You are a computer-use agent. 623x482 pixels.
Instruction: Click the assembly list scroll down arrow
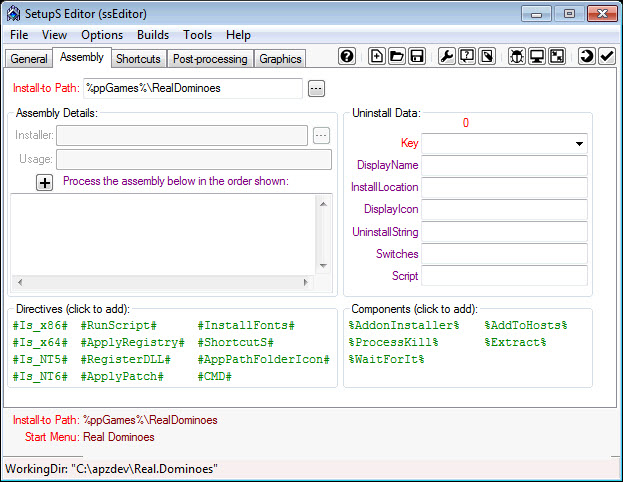pos(323,266)
